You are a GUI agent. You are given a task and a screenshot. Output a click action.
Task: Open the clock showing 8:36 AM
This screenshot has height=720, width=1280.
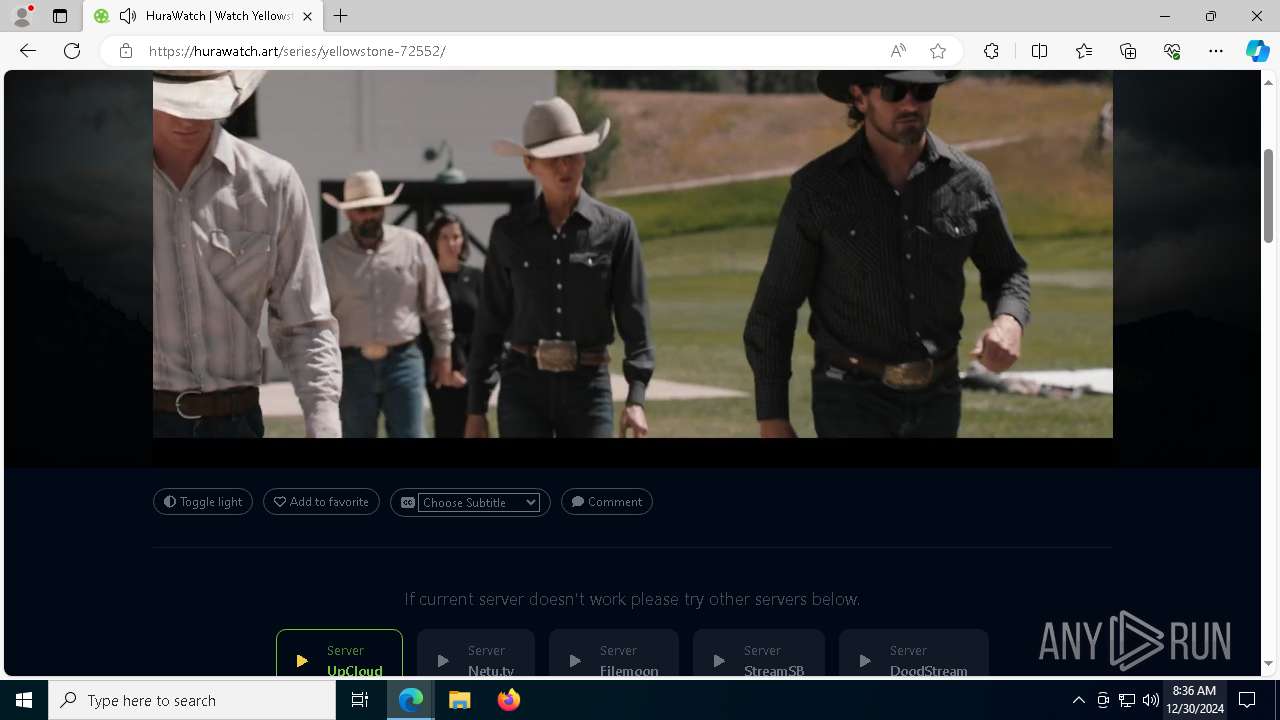(1194, 700)
